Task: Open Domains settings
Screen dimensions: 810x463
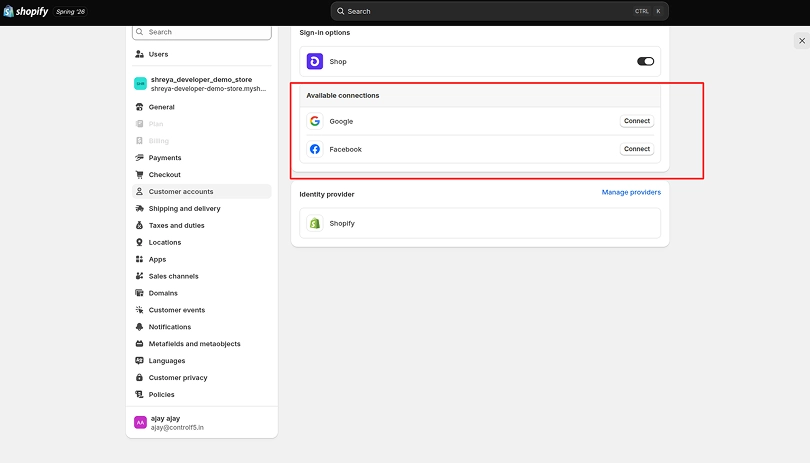Action: [201, 293]
